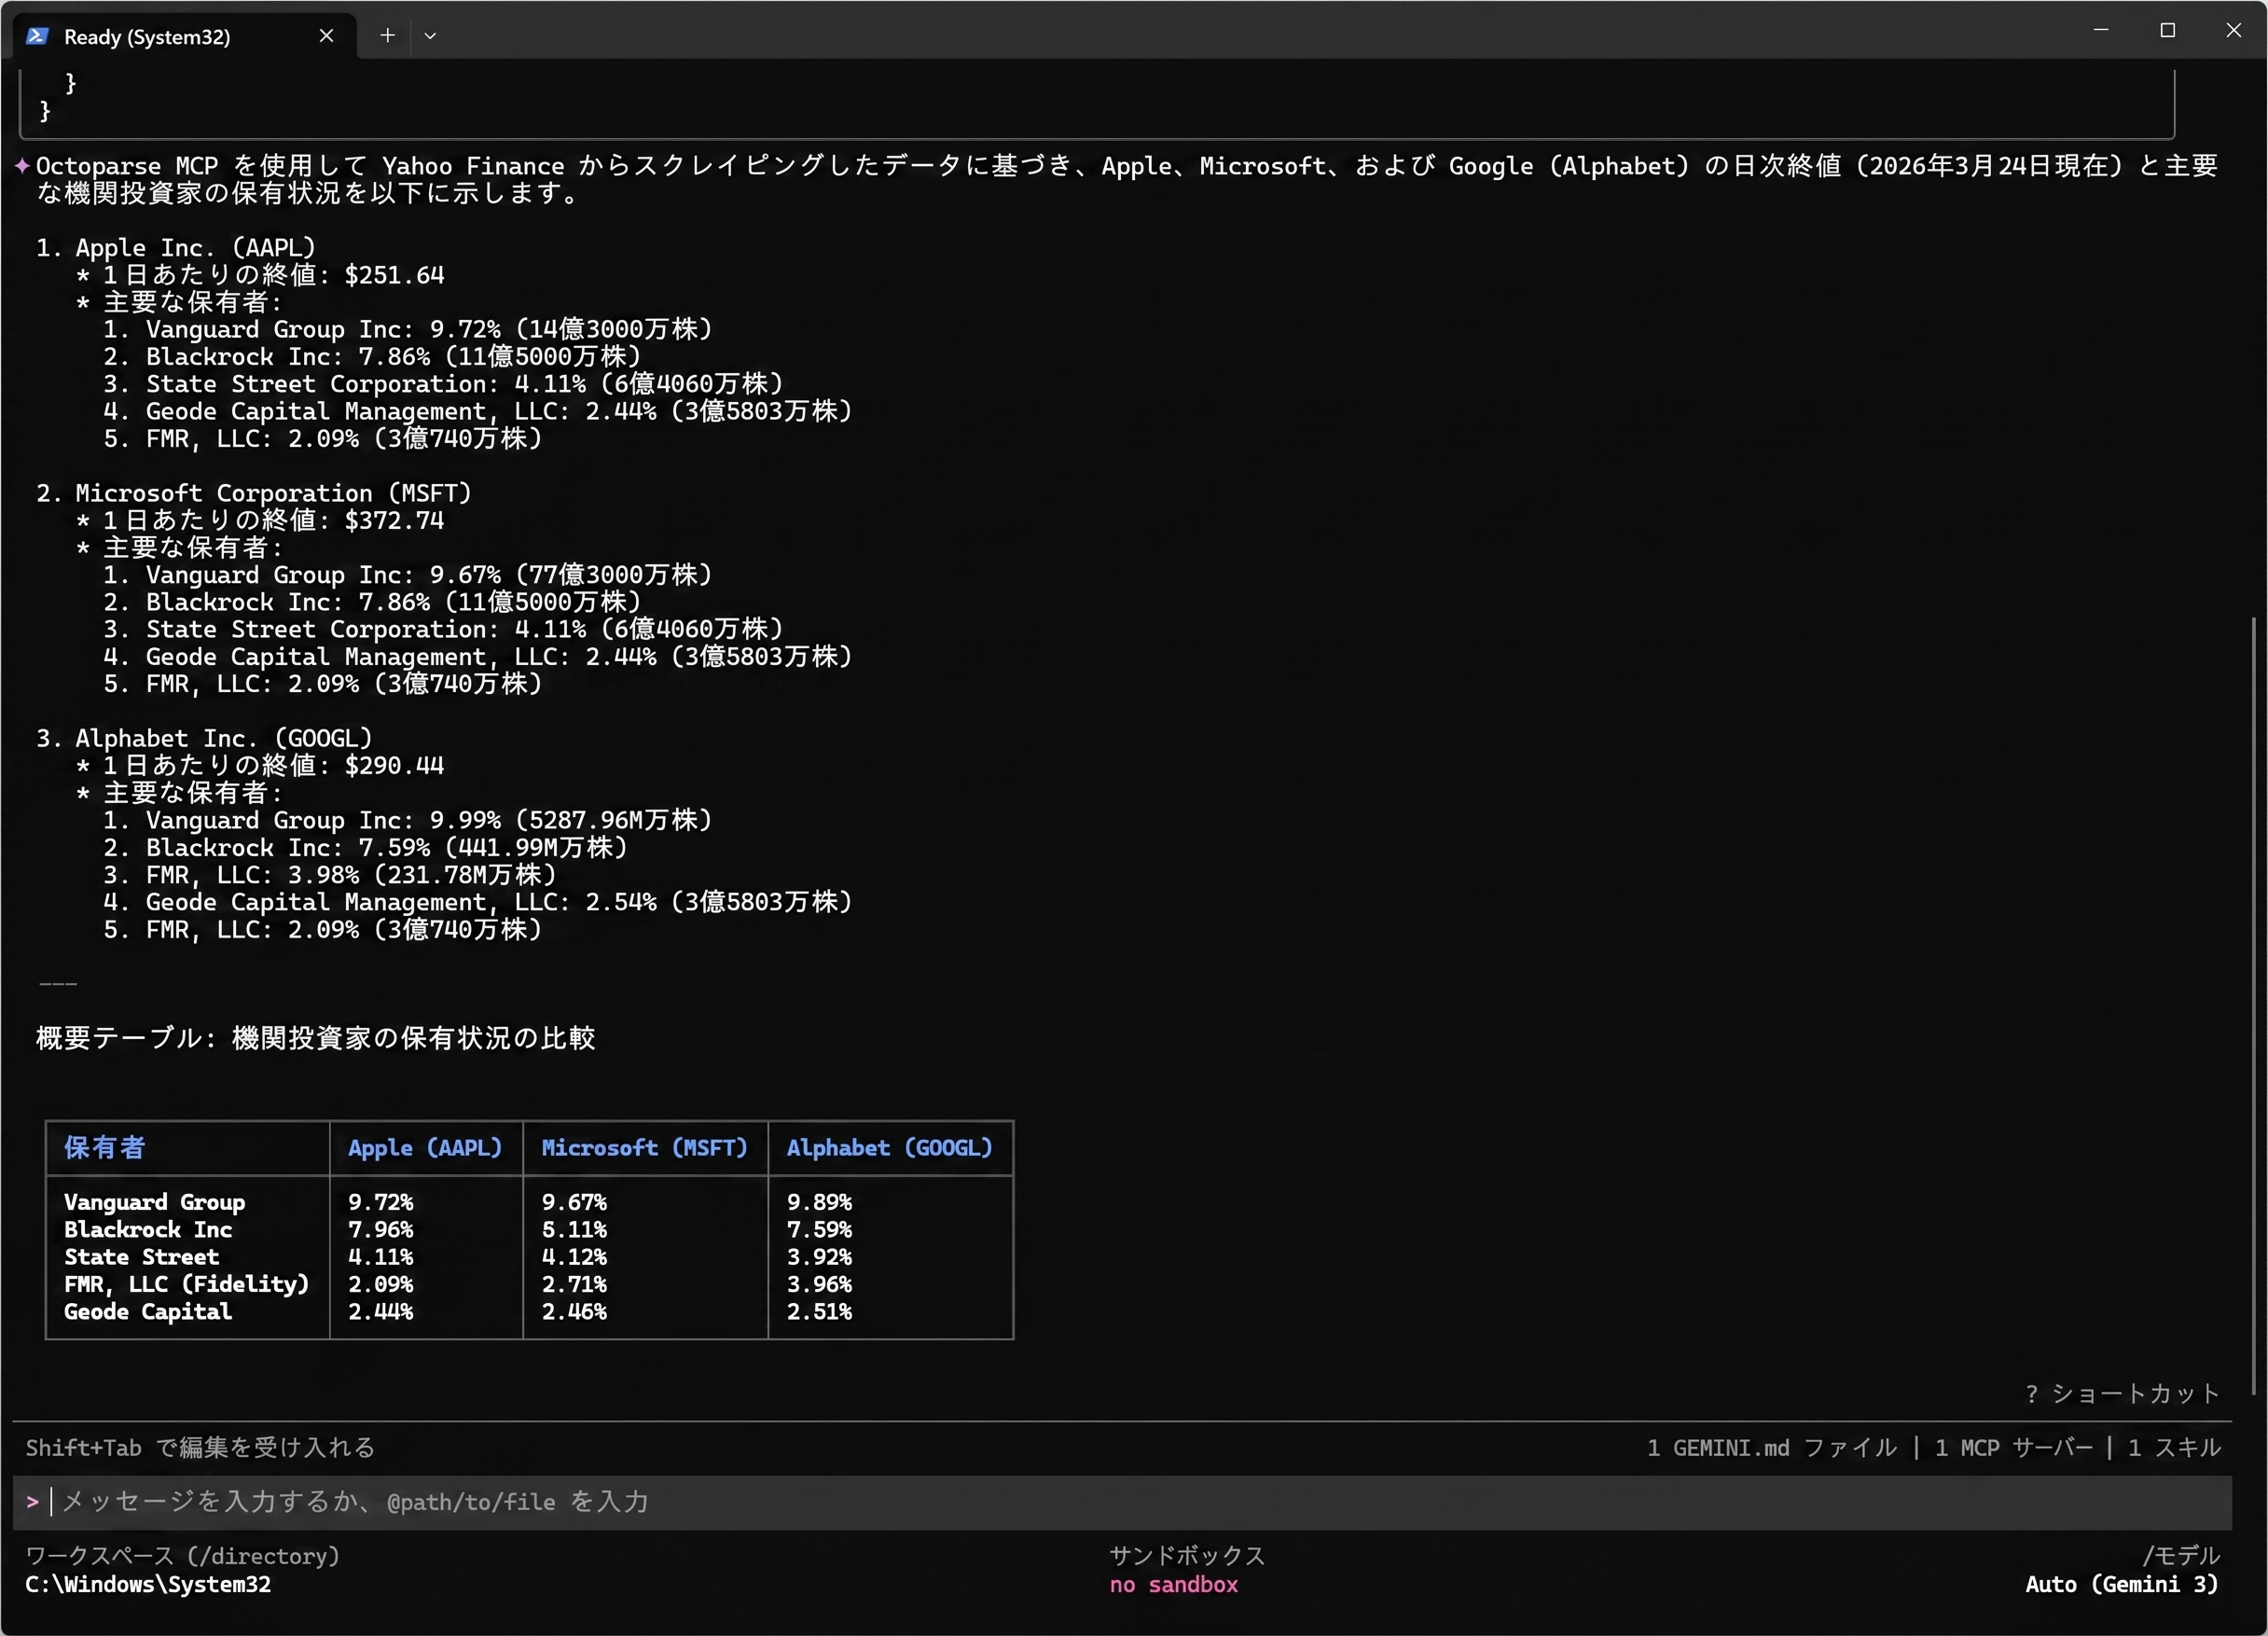This screenshot has height=1636, width=2268.
Task: Click table header 'Microsoft (MSFT)'
Action: point(645,1148)
